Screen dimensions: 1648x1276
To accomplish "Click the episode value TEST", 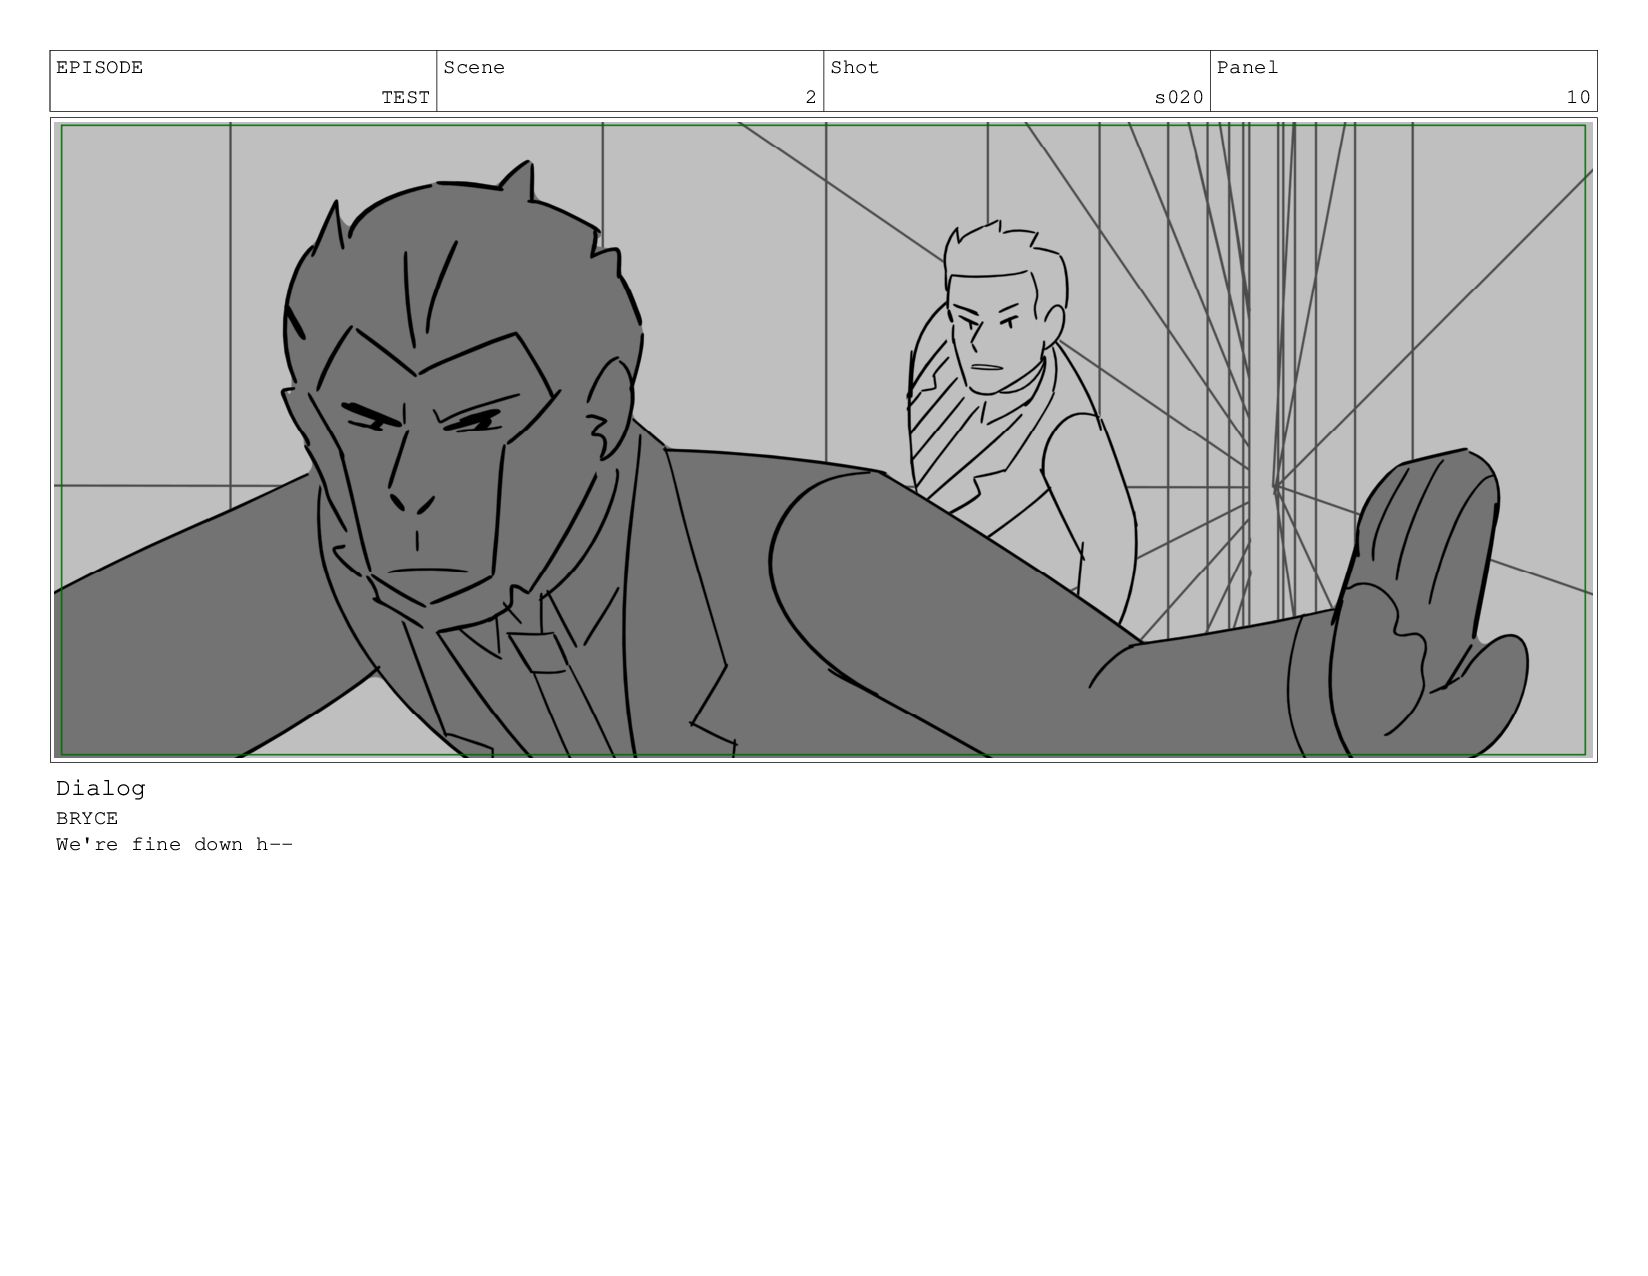I will point(405,97).
